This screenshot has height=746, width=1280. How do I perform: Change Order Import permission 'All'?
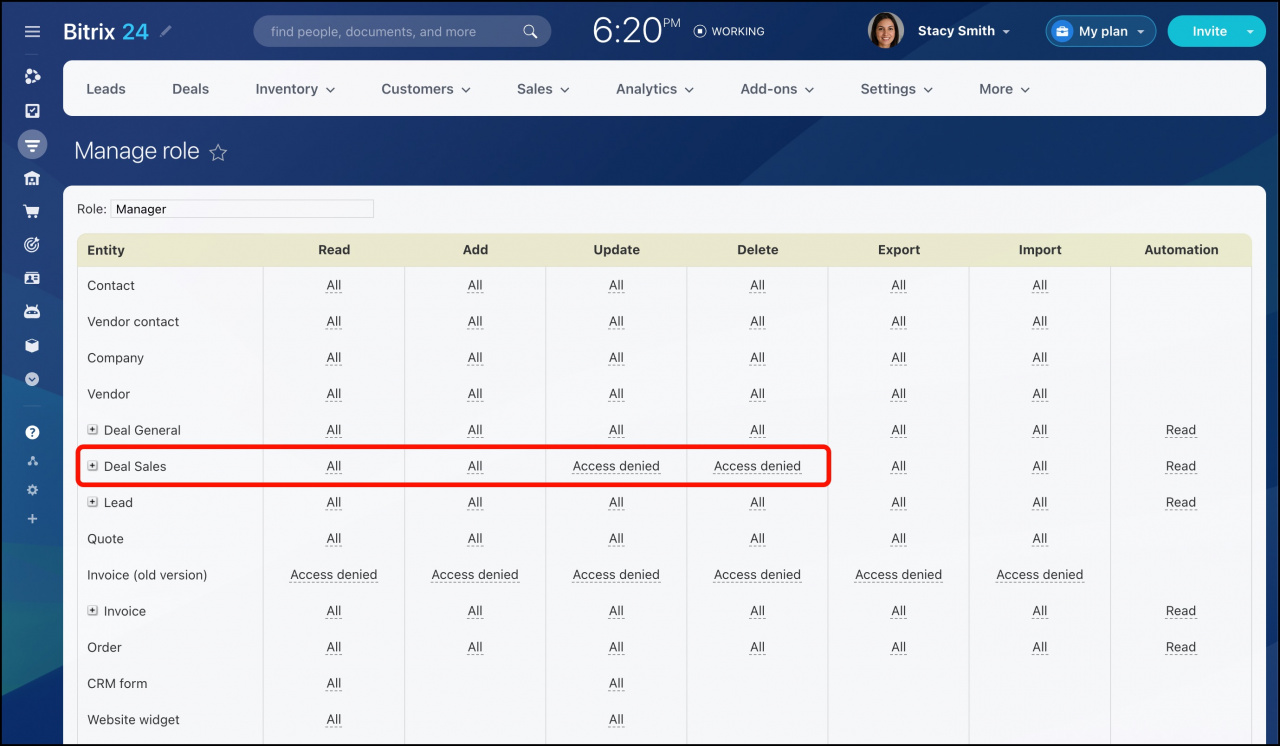[x=1040, y=647]
